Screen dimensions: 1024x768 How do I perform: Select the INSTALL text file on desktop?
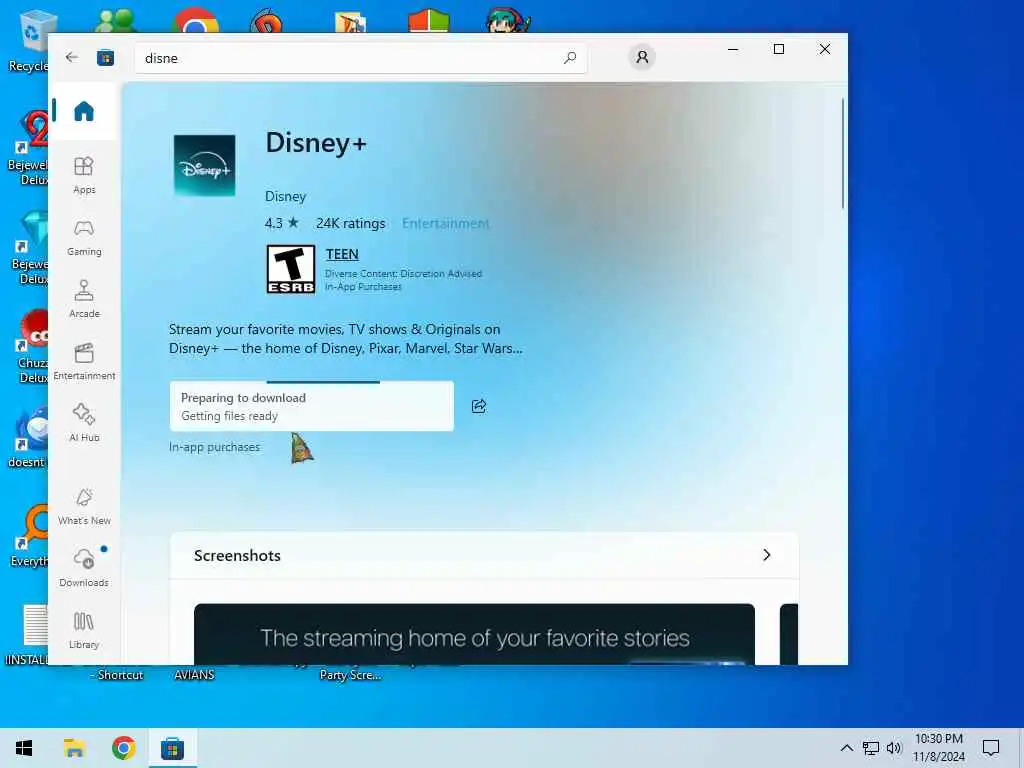(x=26, y=635)
